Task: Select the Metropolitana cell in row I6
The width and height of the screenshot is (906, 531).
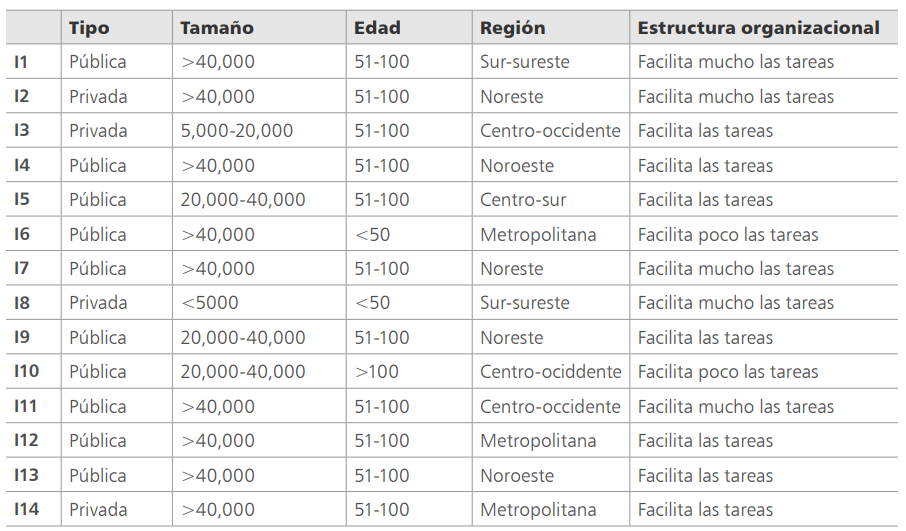Action: 538,235
